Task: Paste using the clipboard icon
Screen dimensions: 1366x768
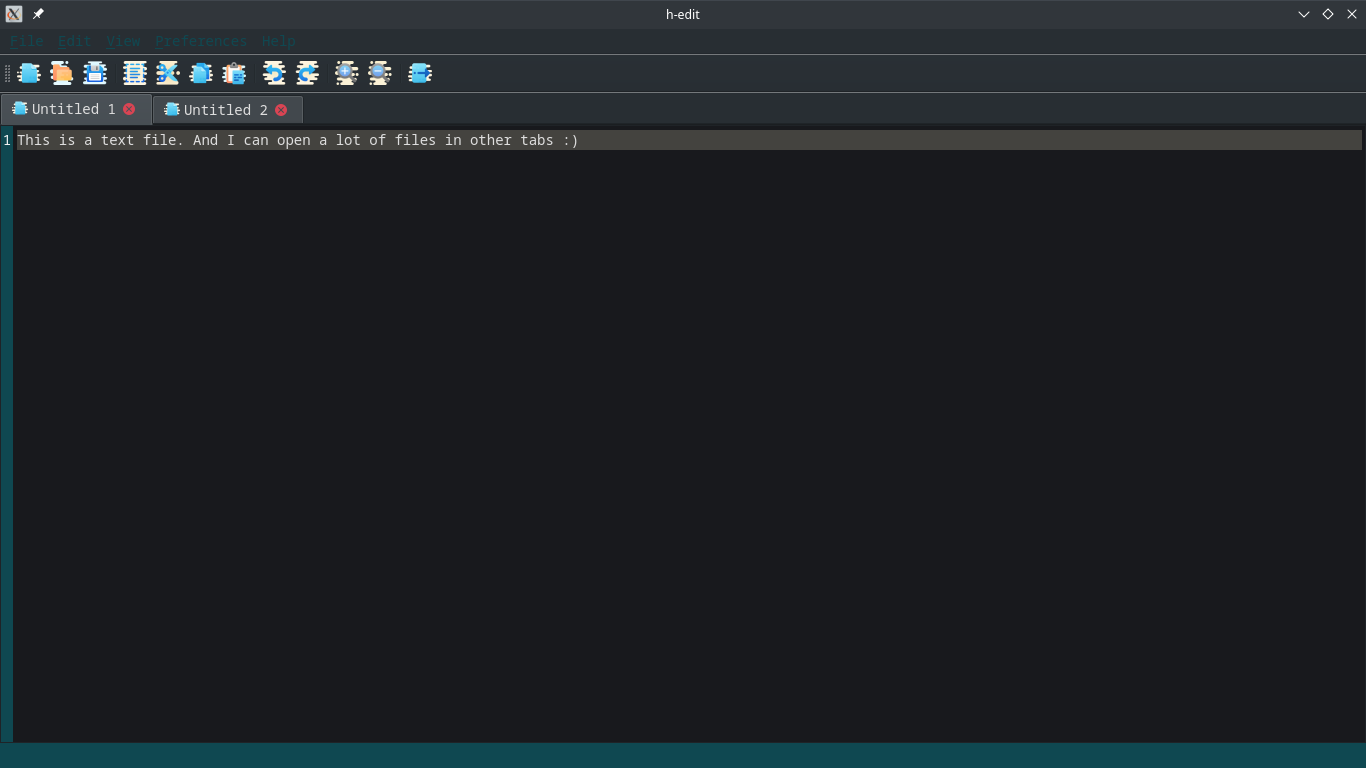Action: [234, 73]
